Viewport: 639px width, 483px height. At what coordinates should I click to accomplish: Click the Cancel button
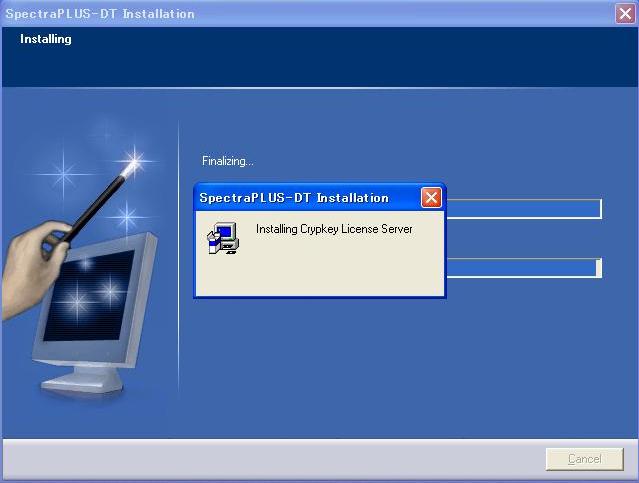(x=584, y=459)
